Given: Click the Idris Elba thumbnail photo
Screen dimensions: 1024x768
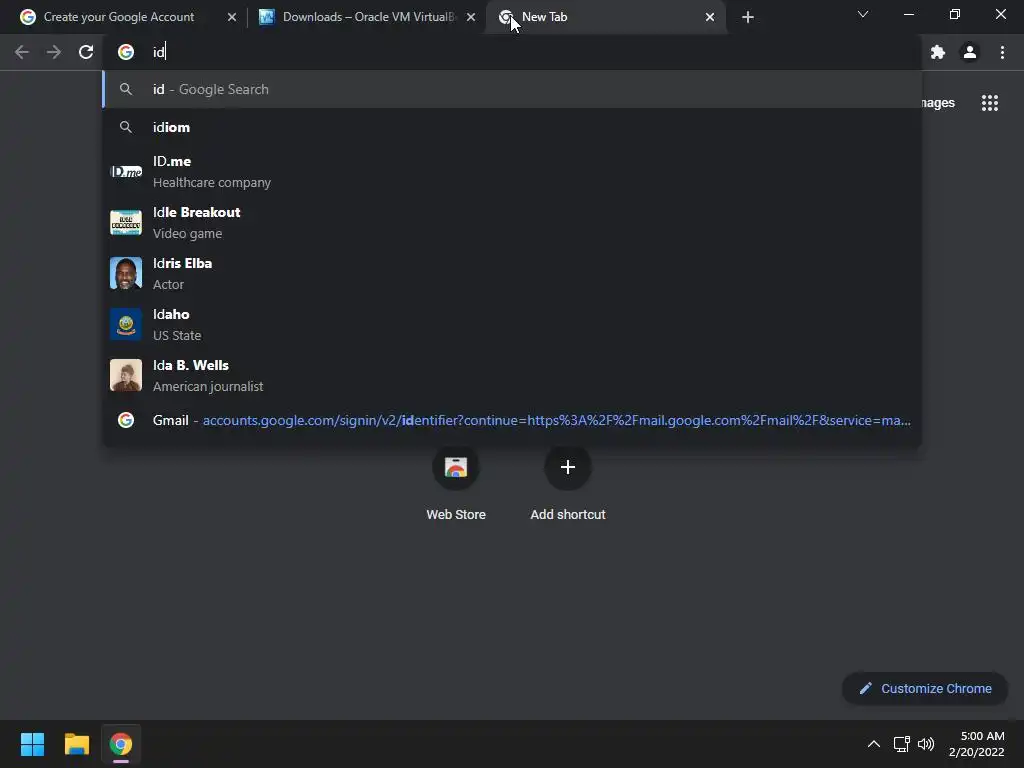Looking at the screenshot, I should click(126, 274).
